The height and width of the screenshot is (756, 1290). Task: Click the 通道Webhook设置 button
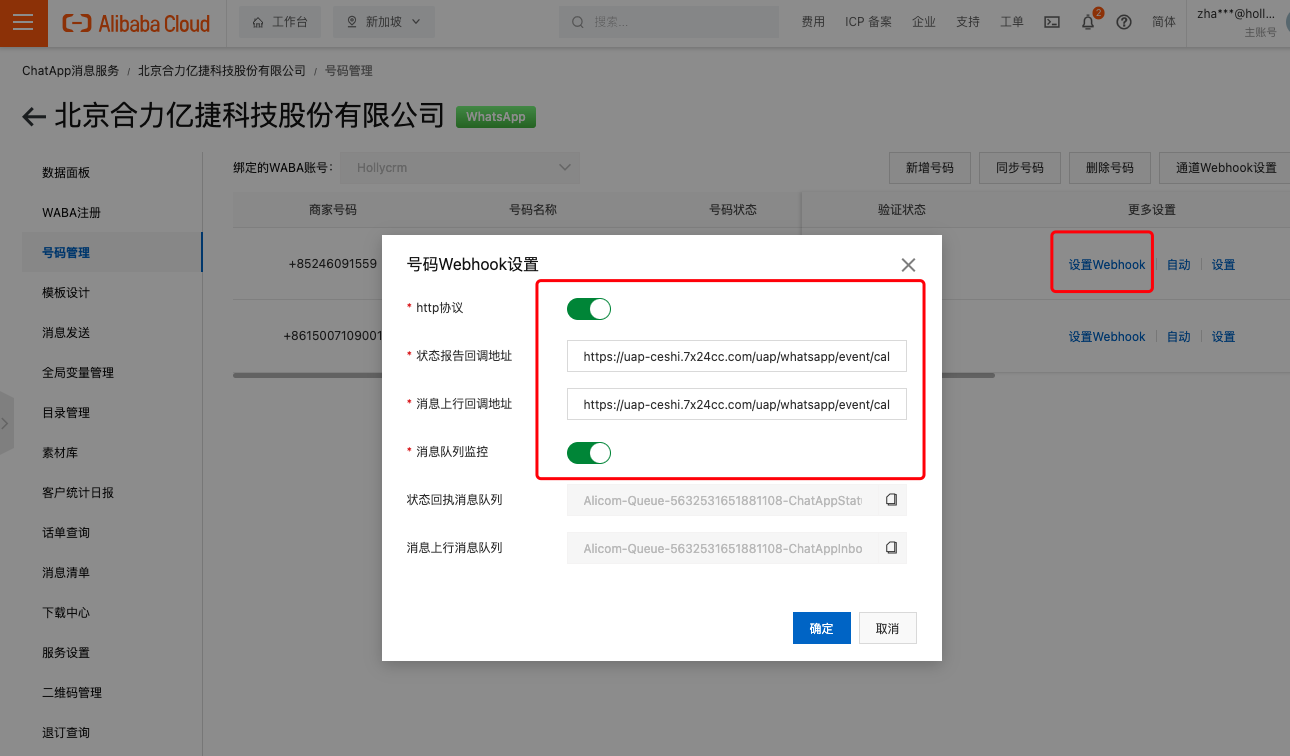coord(1226,168)
